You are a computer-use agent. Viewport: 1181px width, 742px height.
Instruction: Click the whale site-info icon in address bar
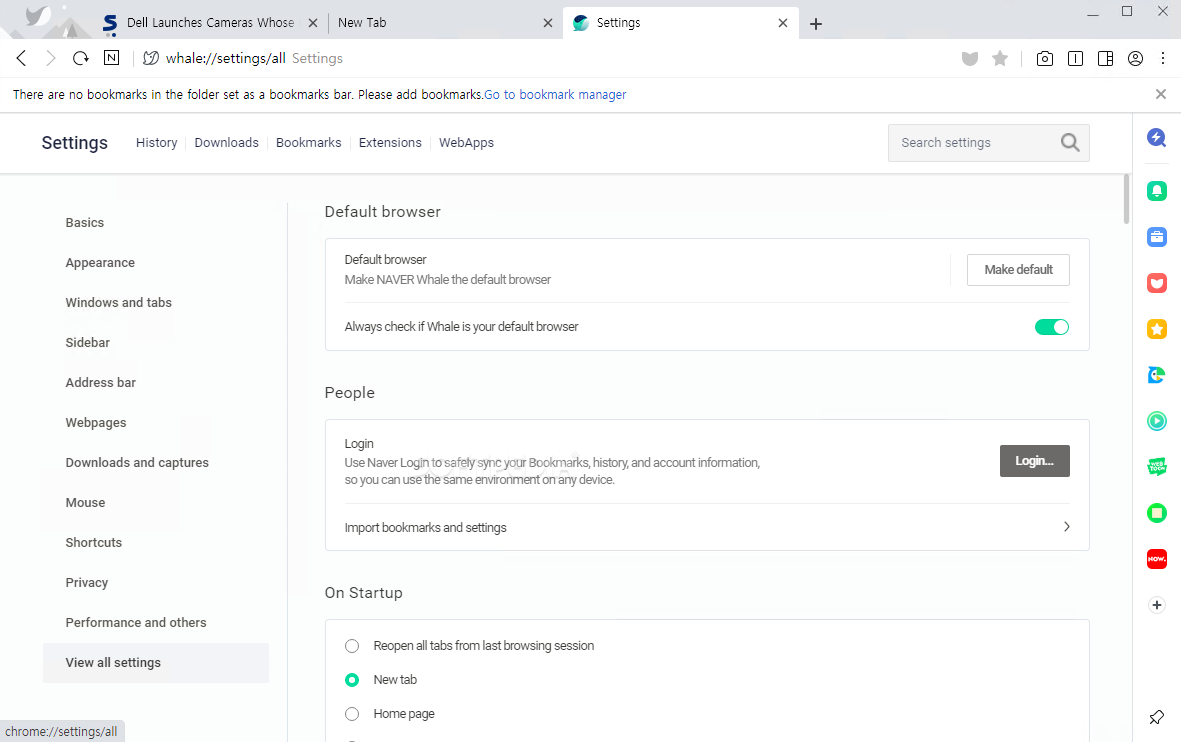point(151,58)
